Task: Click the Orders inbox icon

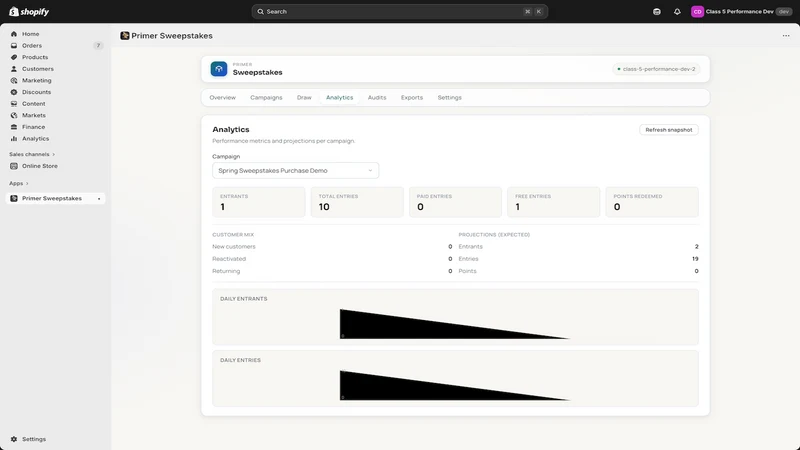Action: click(14, 45)
